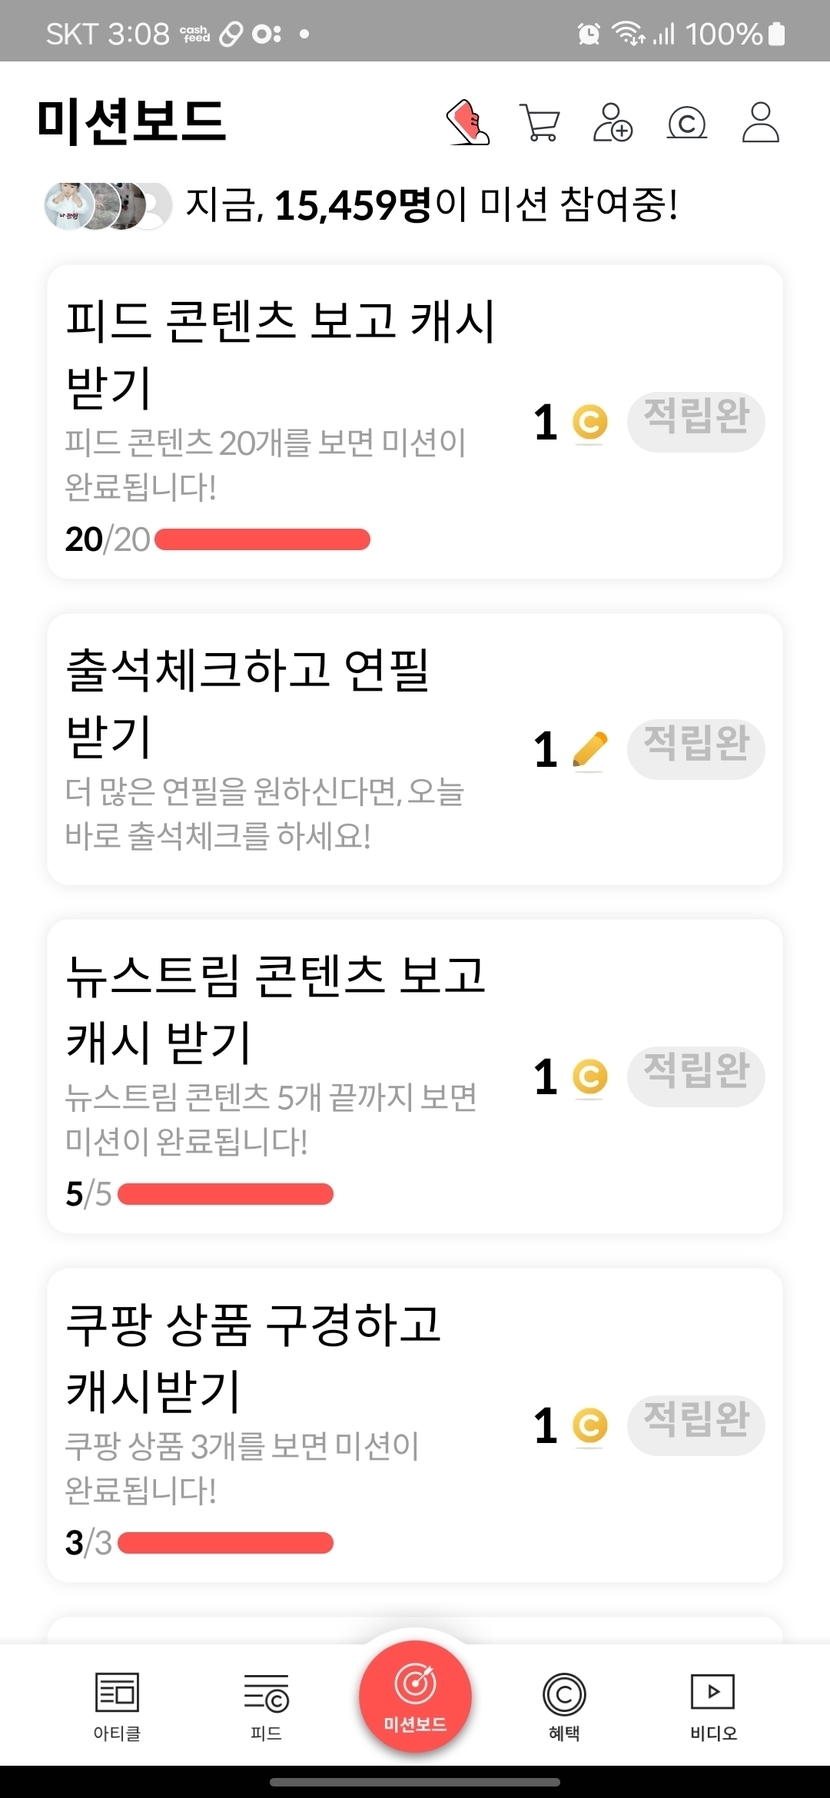The width and height of the screenshot is (830, 1798).
Task: Tap 적립완 button on attendance check mission
Action: (x=696, y=748)
